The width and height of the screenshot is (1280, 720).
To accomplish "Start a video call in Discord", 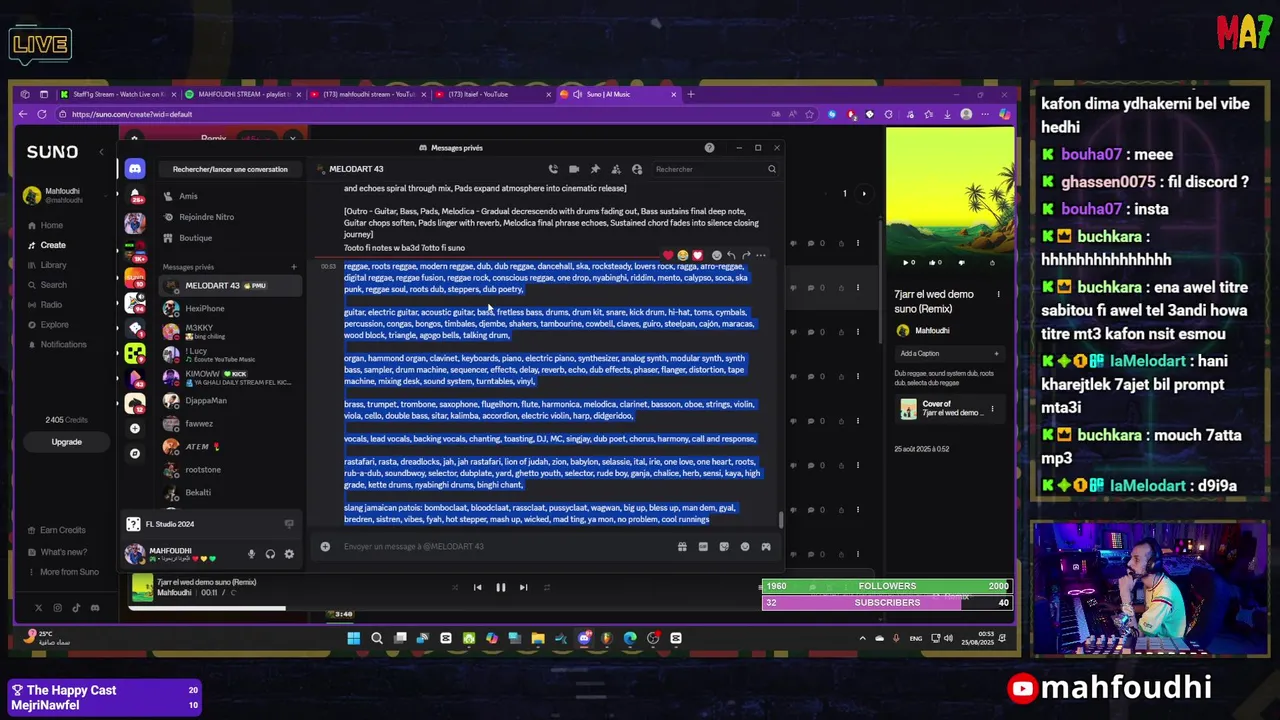I will pos(574,169).
